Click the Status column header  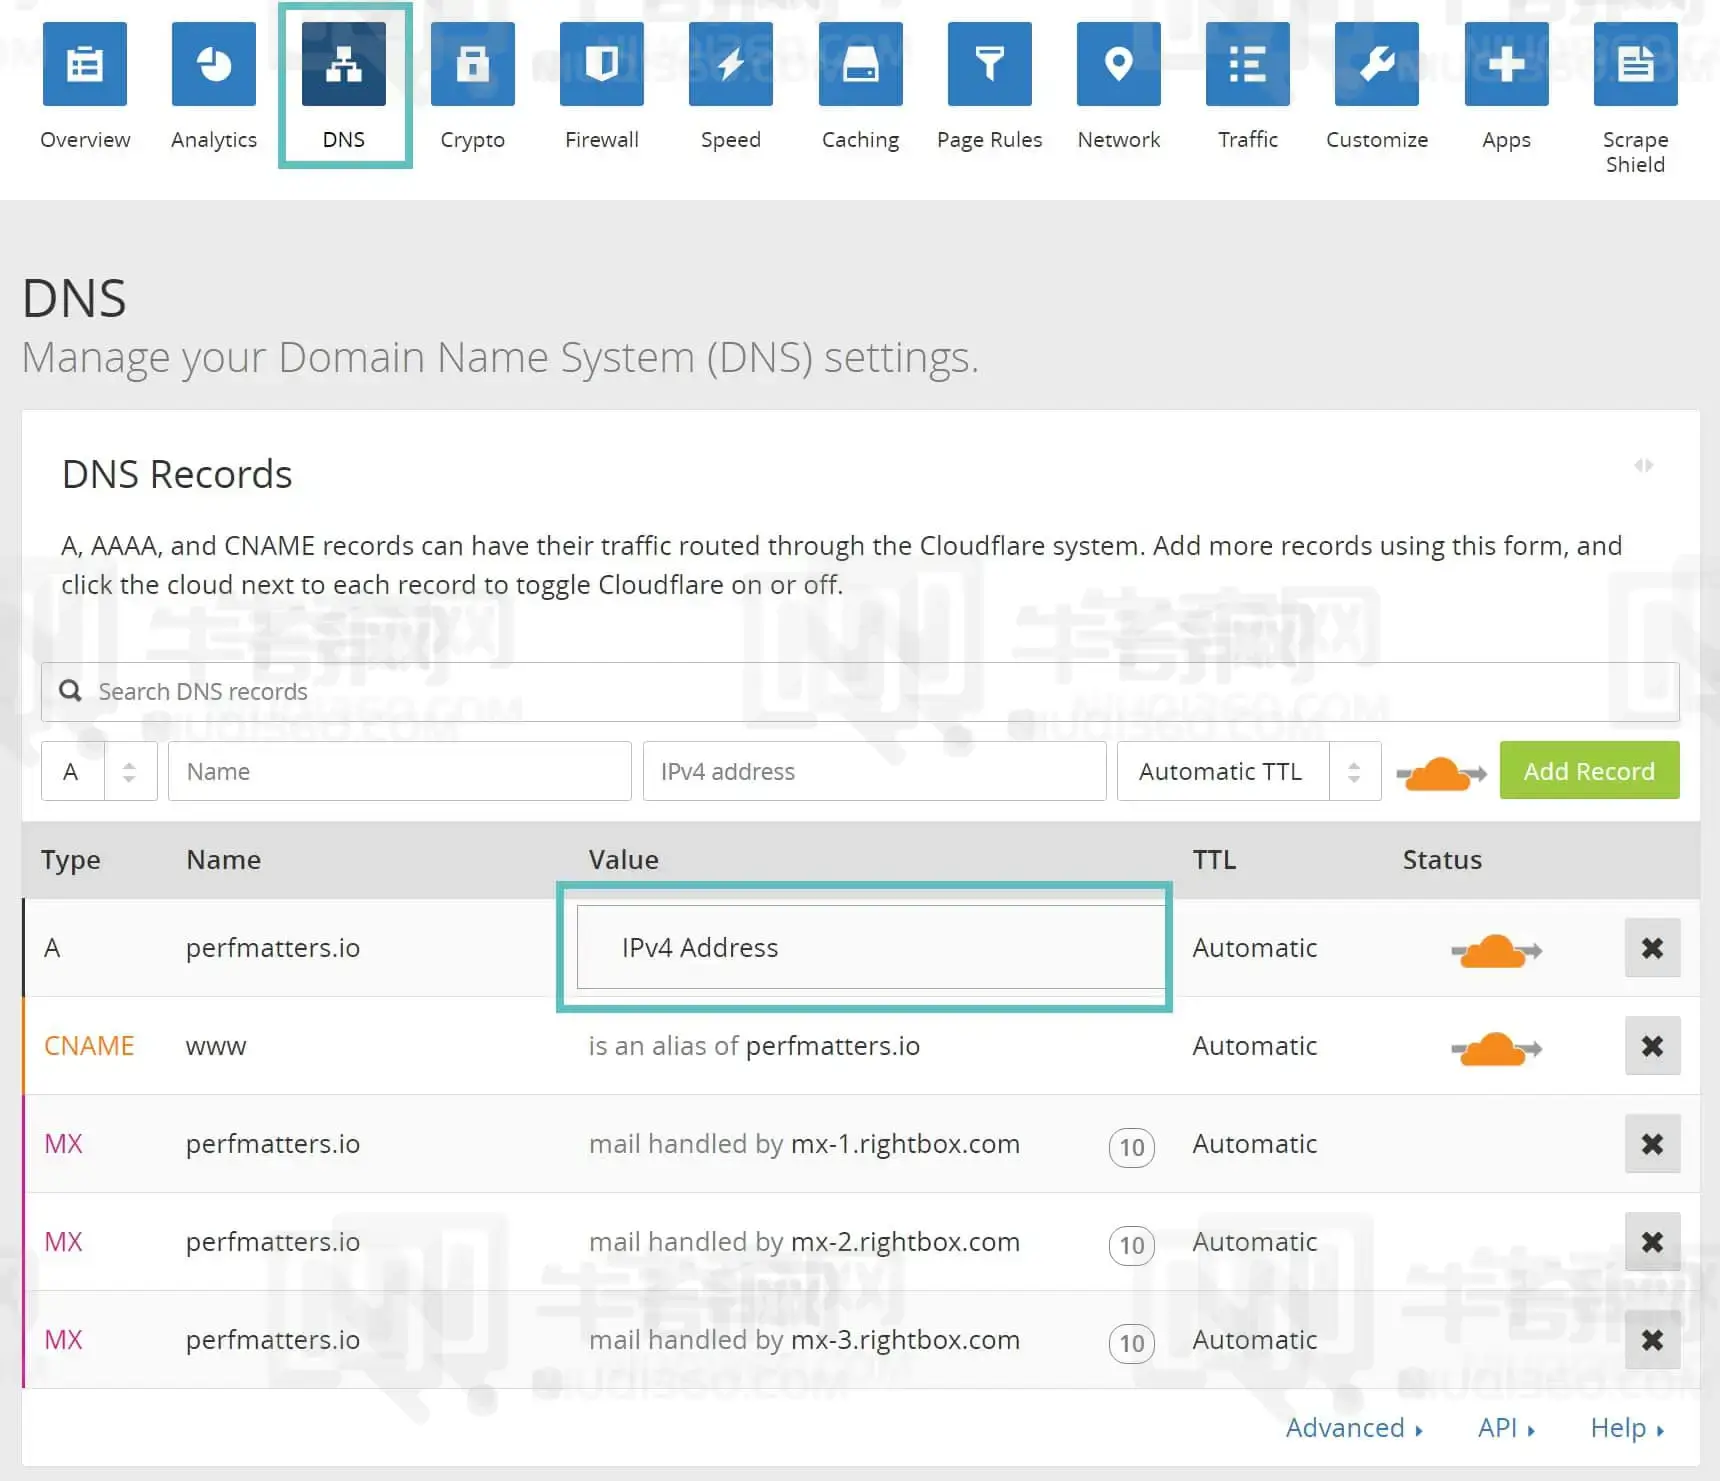pos(1442,860)
